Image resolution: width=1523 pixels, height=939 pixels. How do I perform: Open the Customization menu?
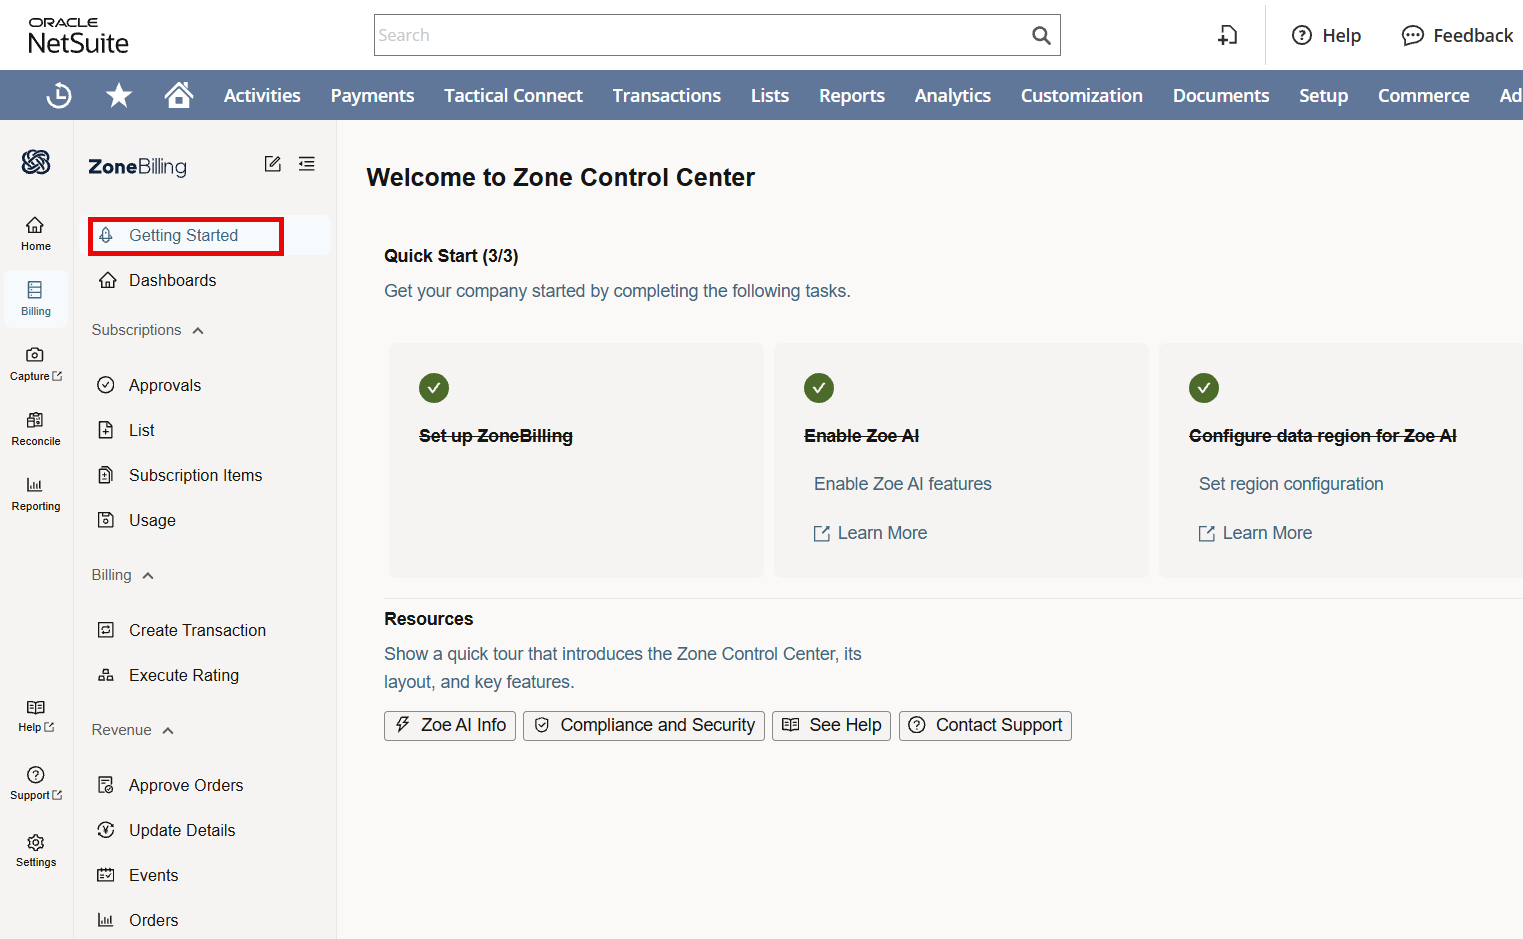coord(1082,95)
